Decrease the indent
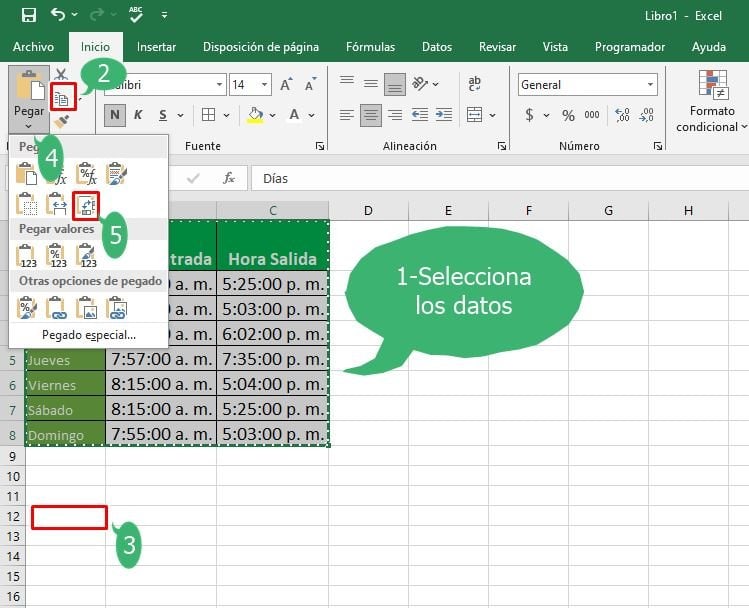Image resolution: width=749 pixels, height=608 pixels. [419, 115]
